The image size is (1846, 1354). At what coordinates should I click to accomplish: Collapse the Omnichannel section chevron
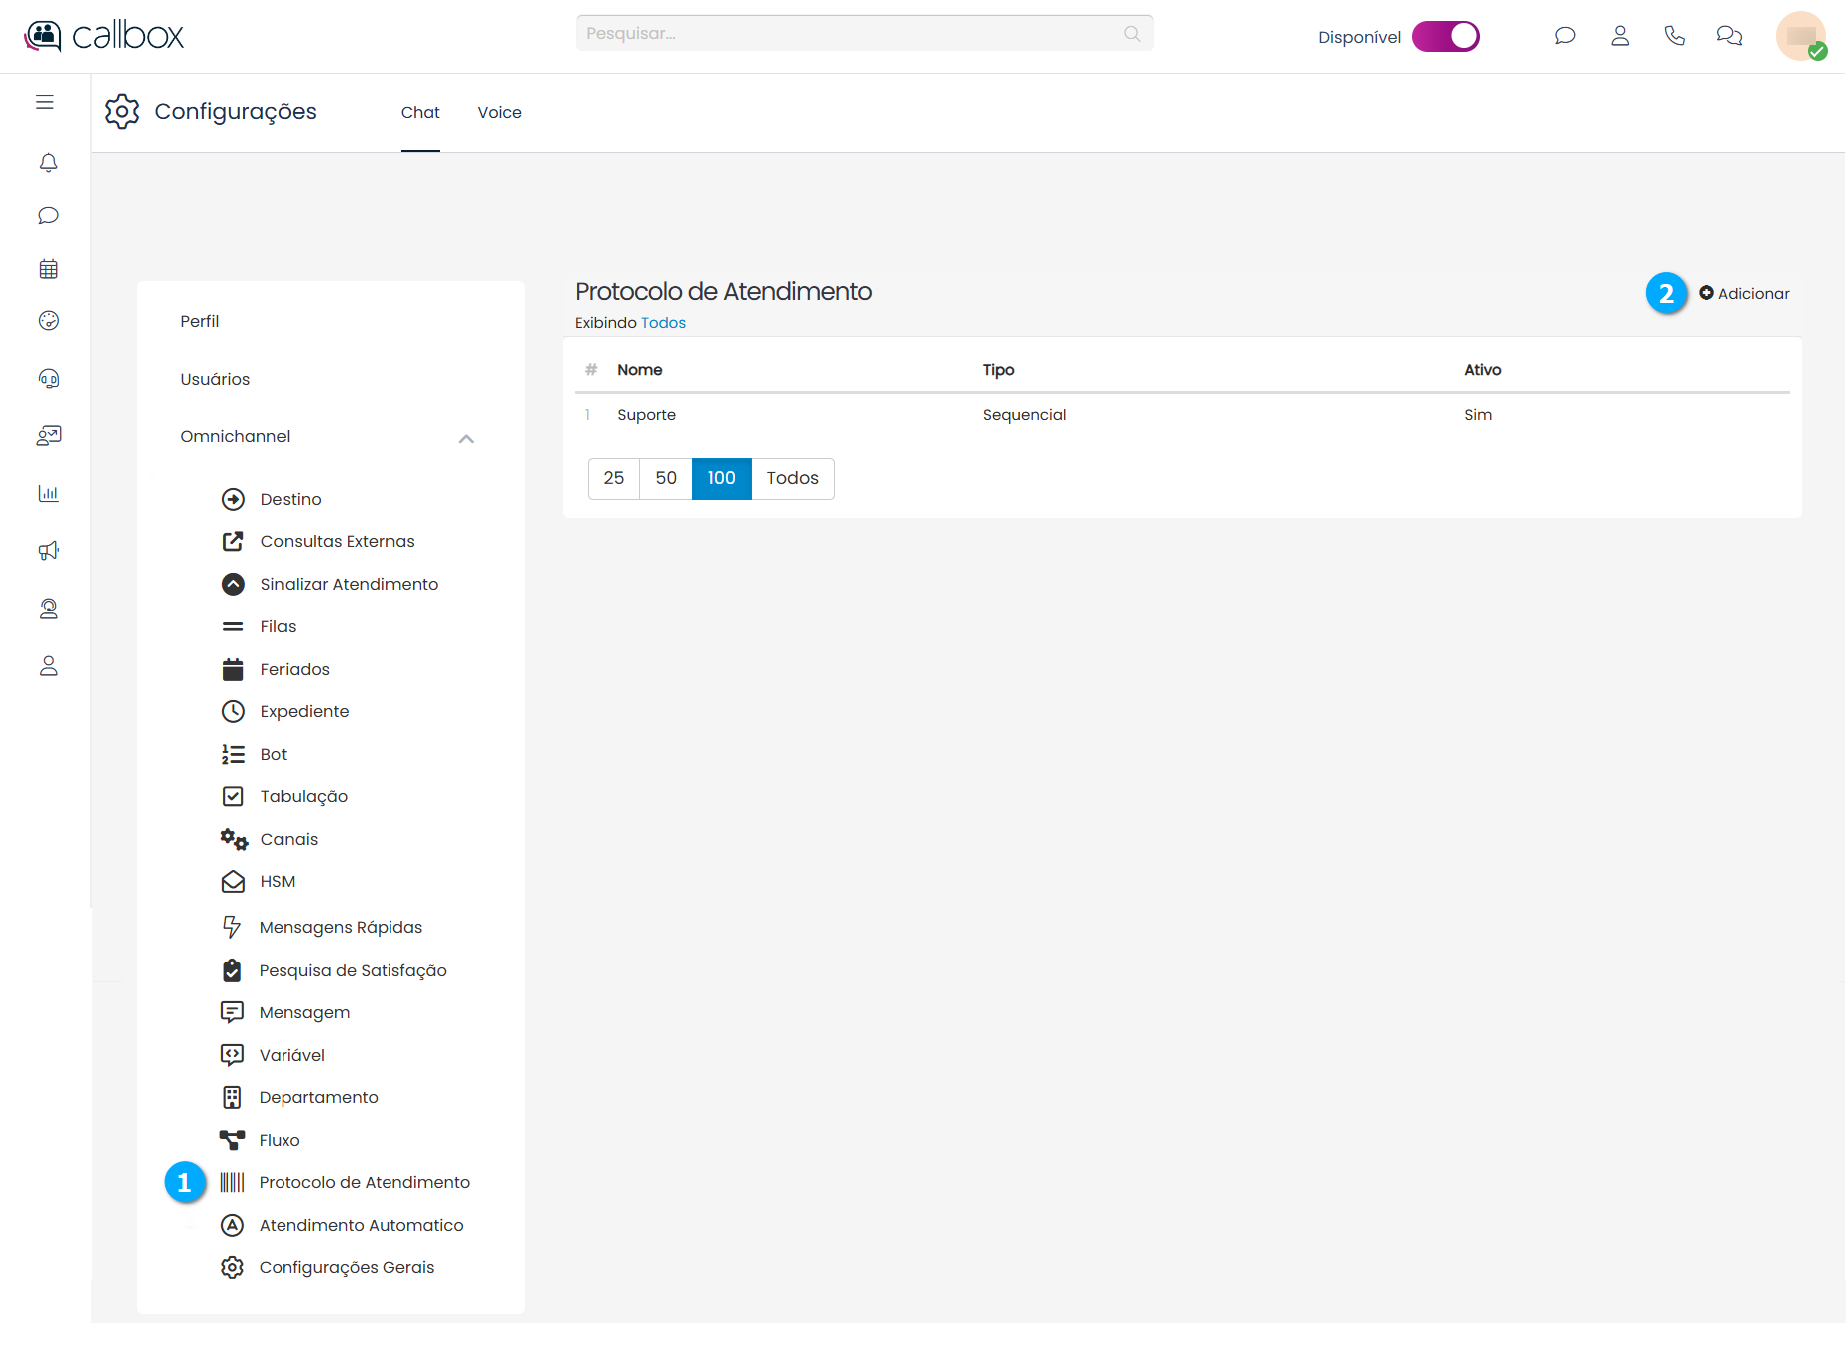(466, 438)
